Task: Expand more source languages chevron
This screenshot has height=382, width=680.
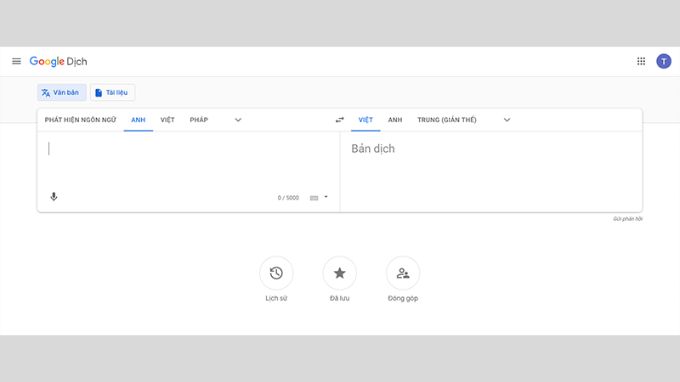Action: 238,120
